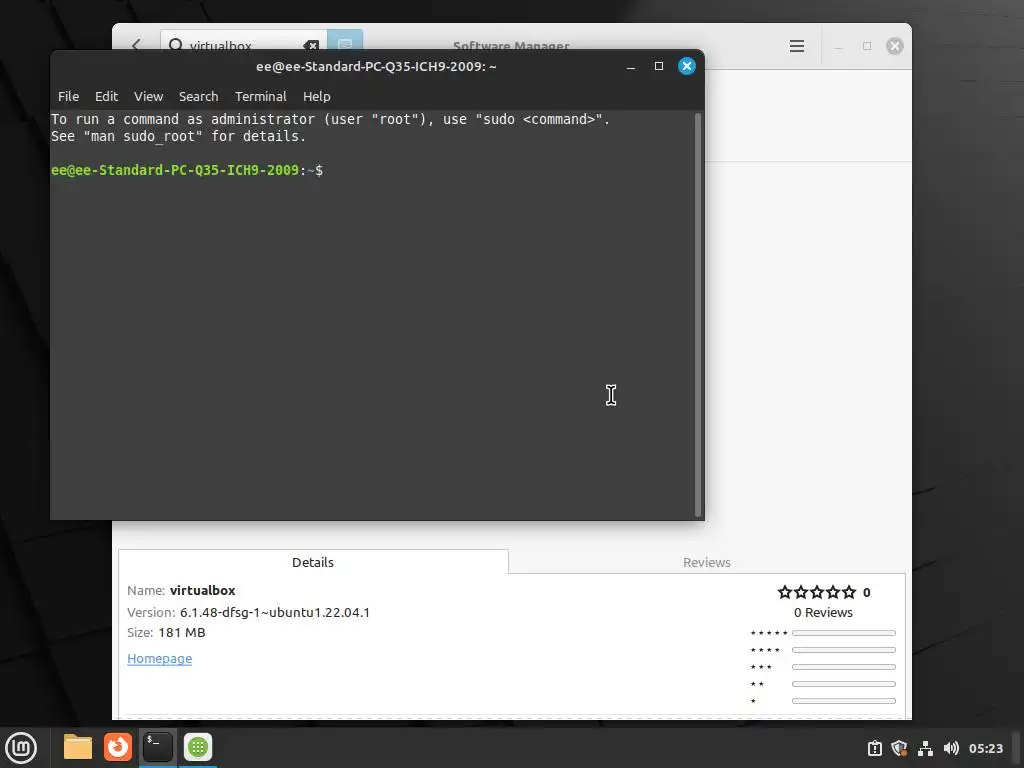Click the "0 Reviews" text
The width and height of the screenshot is (1024, 768).
click(823, 613)
